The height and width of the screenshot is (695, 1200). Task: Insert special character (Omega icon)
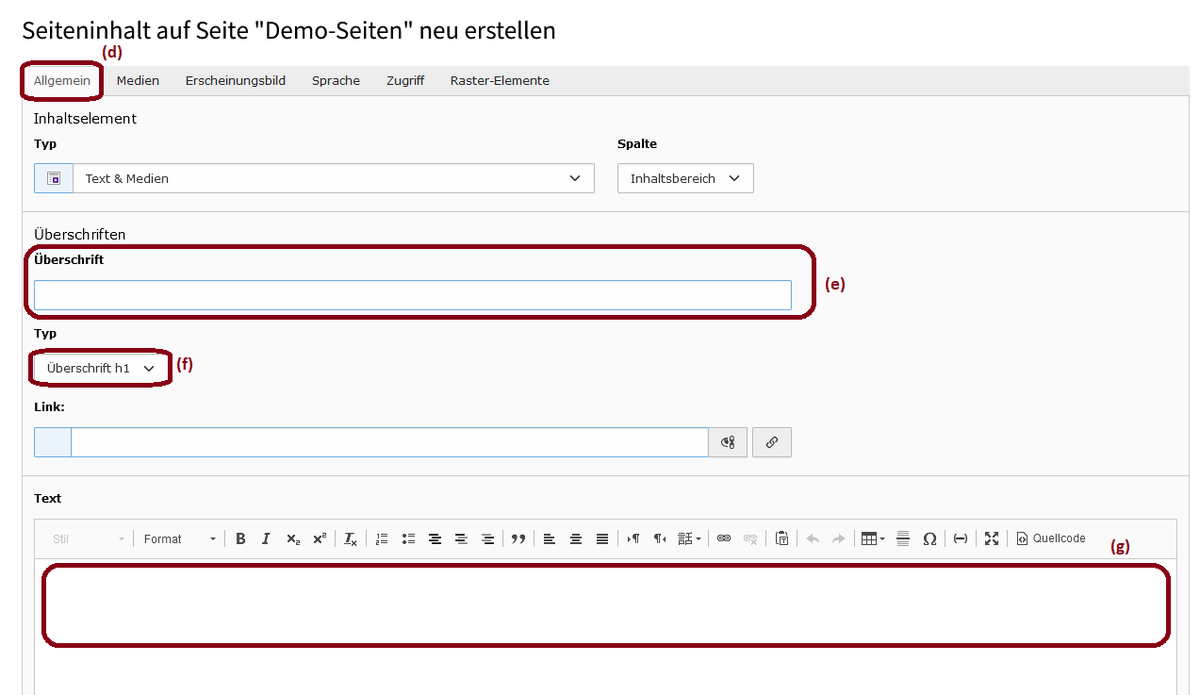929,539
